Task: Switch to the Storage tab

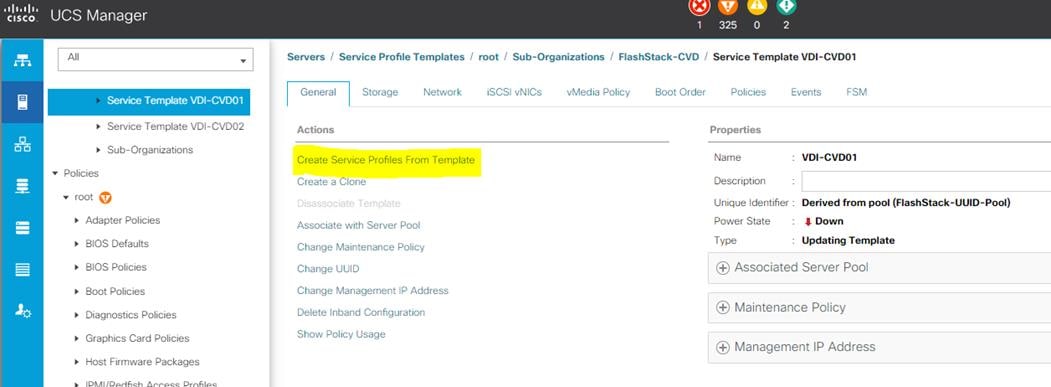Action: click(380, 93)
